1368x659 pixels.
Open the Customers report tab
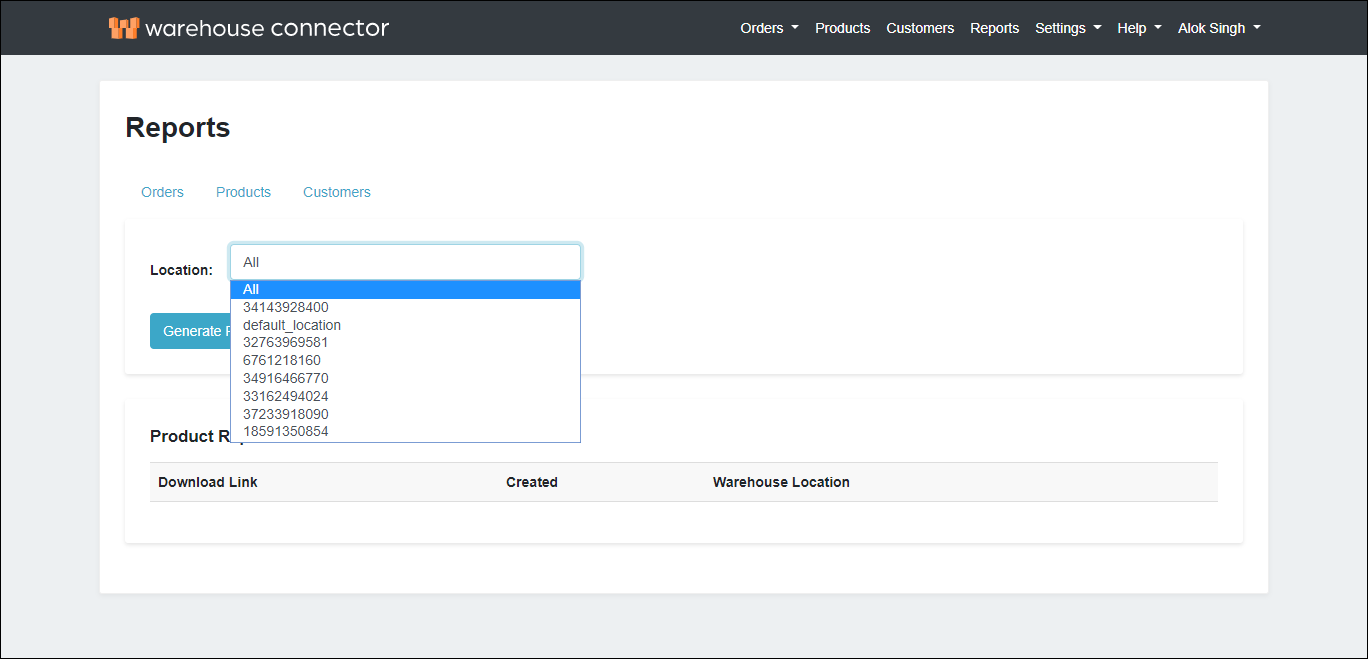(x=336, y=192)
